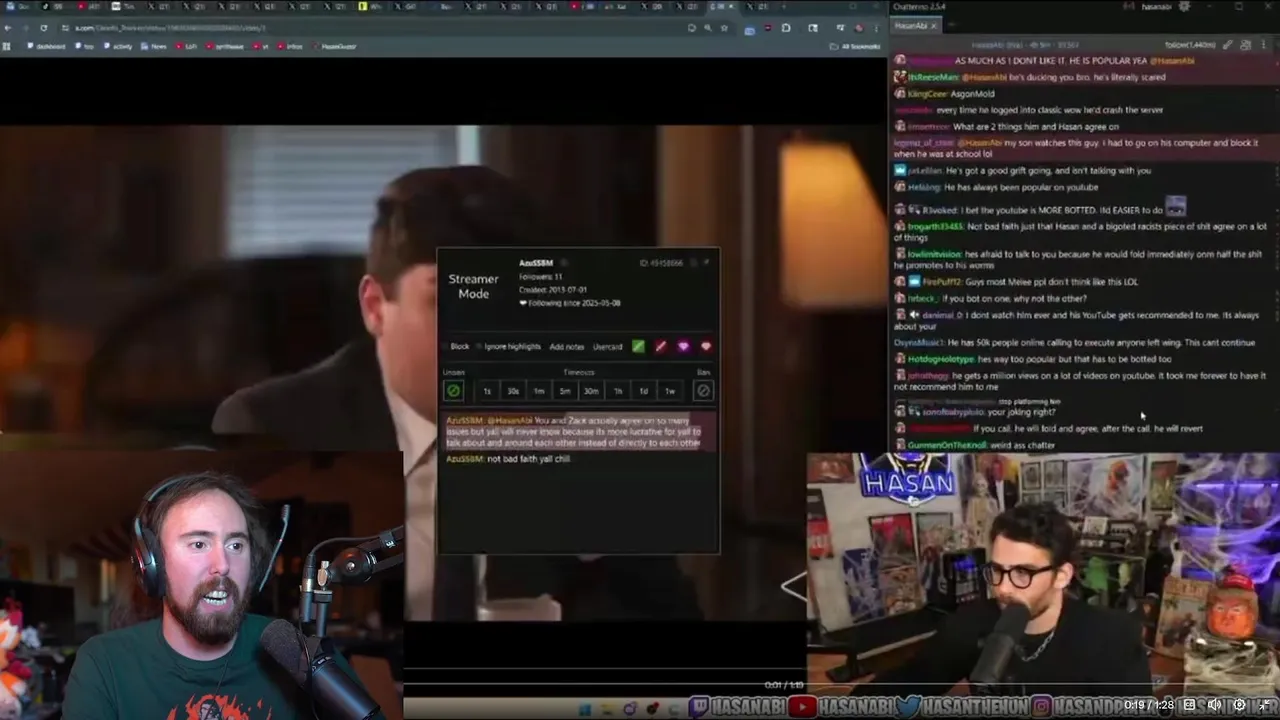
Task: Select the 30m timeout button
Action: point(591,391)
